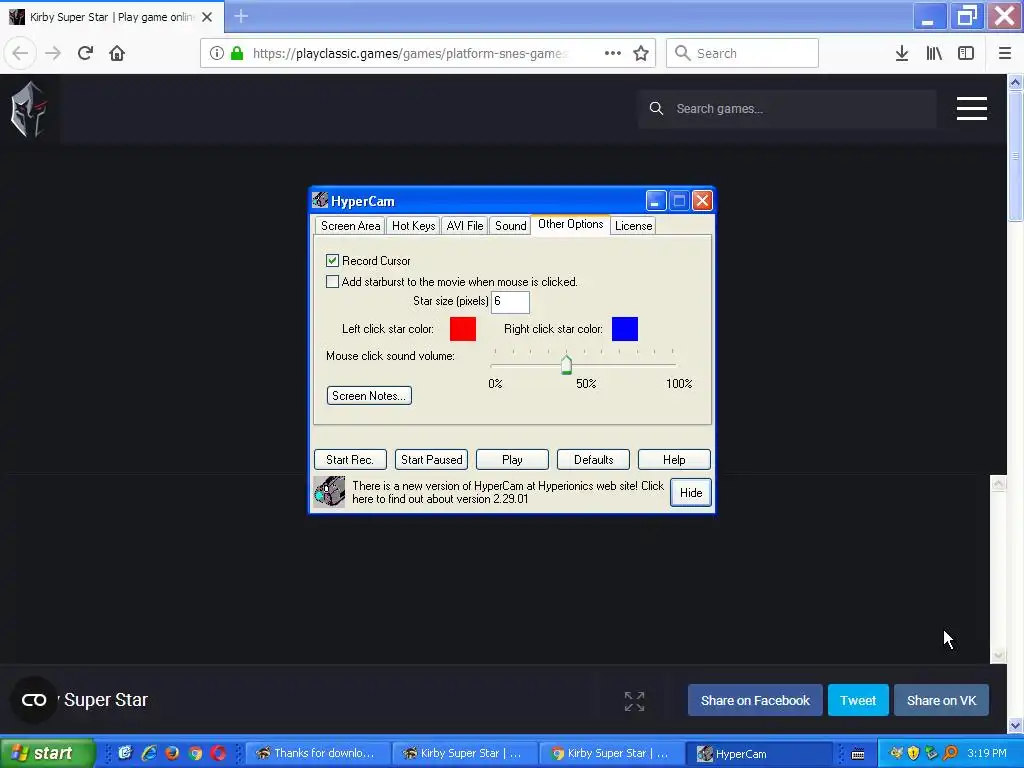Screen dimensions: 1024x768
Task: Click the browser forward arrow
Action: pos(53,53)
